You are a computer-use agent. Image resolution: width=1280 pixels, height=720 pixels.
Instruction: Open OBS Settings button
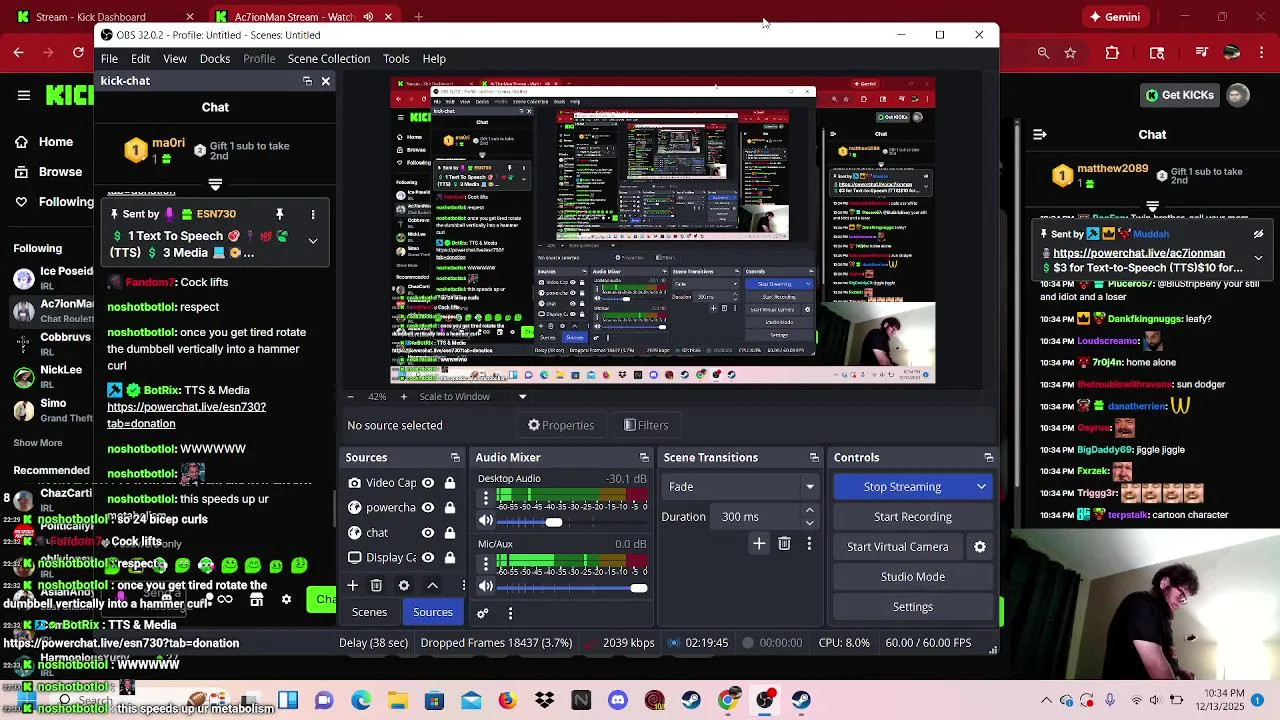[913, 607]
